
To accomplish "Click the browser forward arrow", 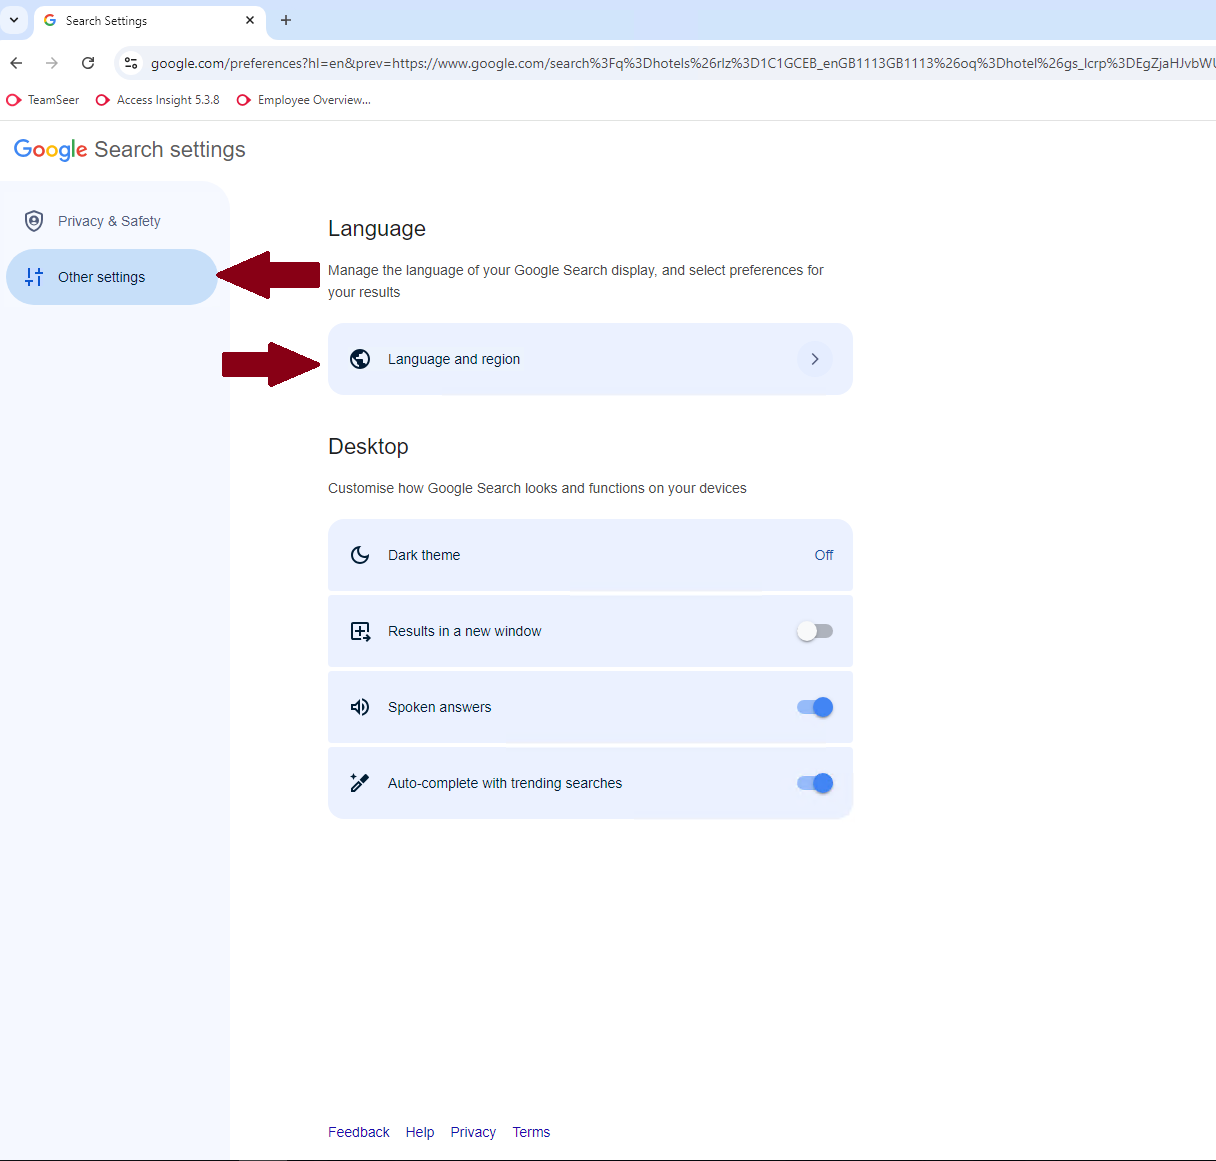I will tap(52, 63).
